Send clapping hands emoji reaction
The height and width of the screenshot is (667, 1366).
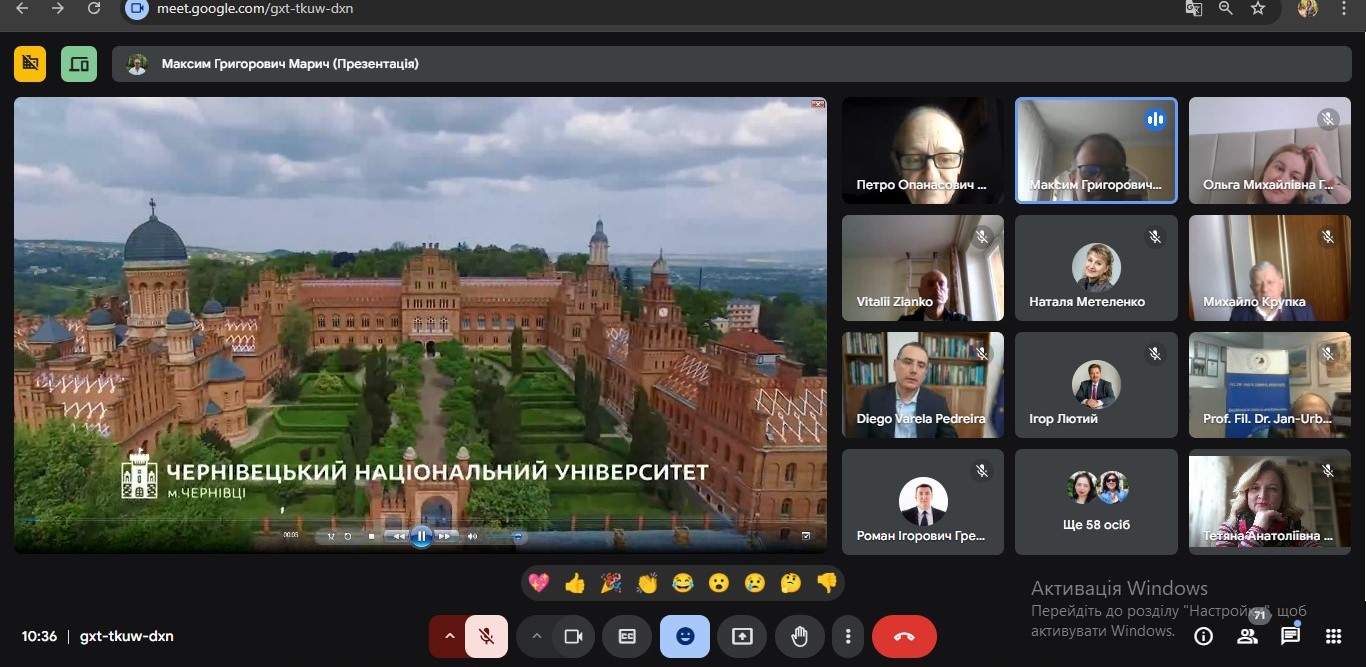click(x=647, y=583)
